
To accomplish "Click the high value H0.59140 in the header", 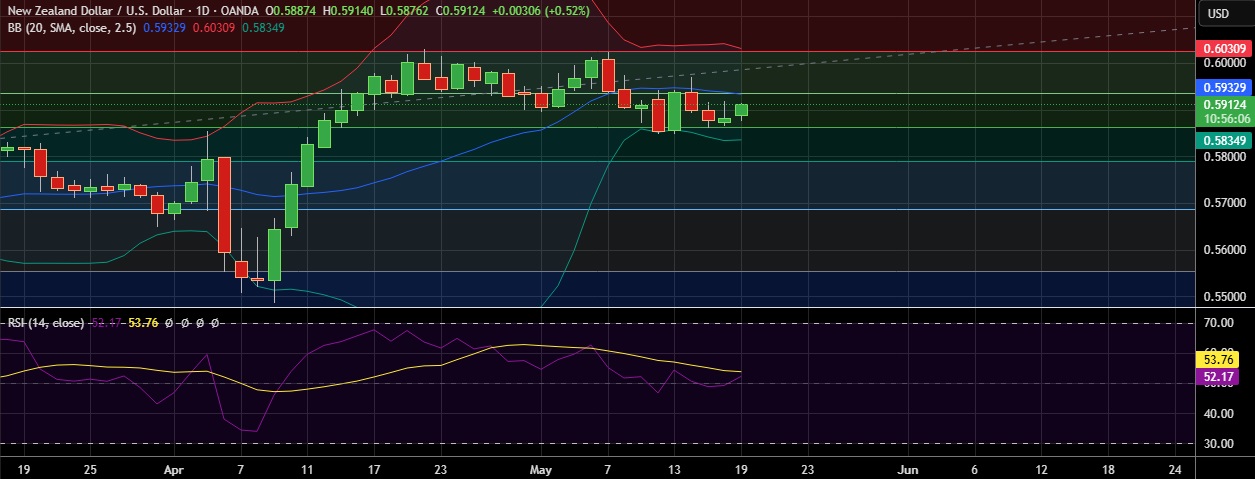I will 348,11.
